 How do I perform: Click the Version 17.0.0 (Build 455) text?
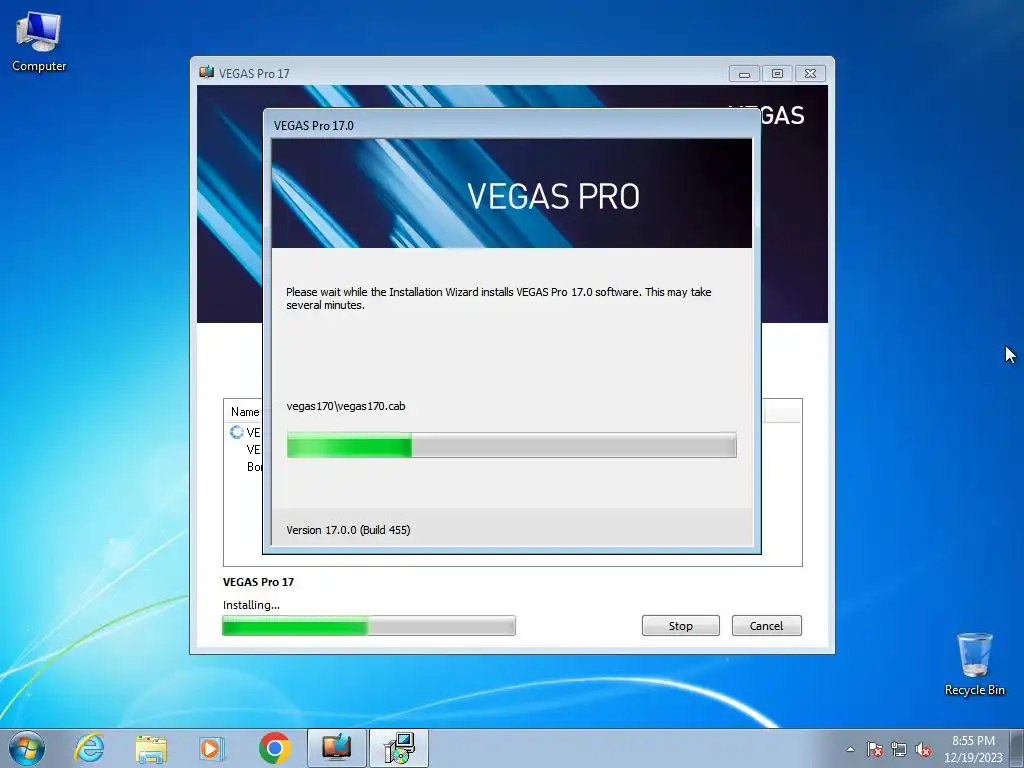pos(348,530)
